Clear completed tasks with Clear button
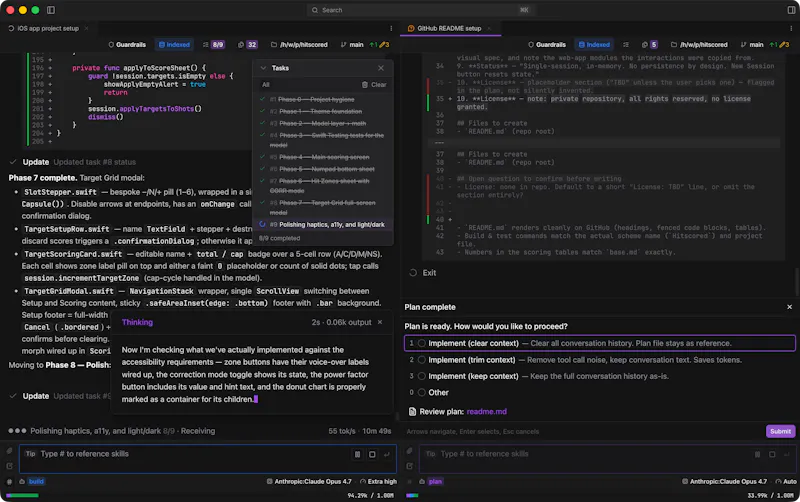800x502 pixels. pyautogui.click(x=374, y=85)
